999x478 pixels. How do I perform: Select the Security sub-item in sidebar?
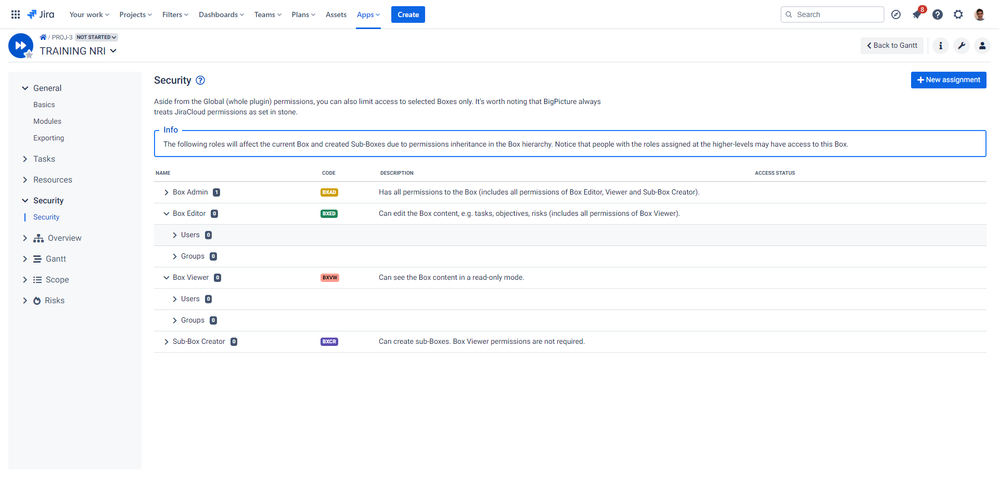(x=47, y=217)
